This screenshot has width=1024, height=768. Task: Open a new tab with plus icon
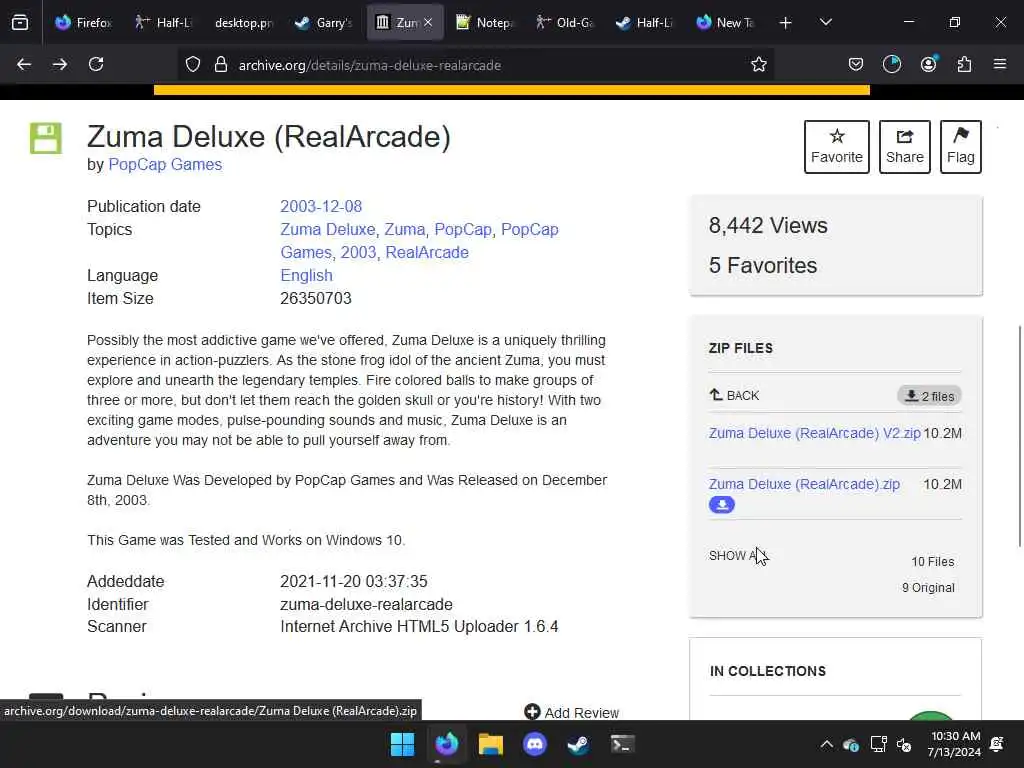(786, 23)
